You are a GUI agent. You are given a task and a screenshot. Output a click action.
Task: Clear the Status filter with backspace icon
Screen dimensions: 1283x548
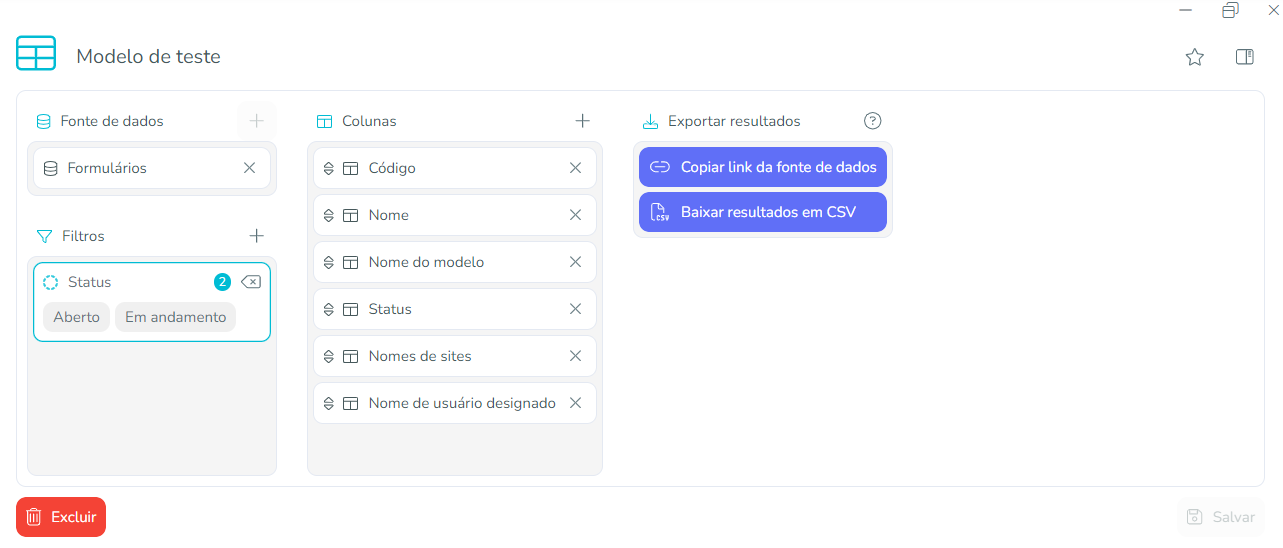[251, 282]
